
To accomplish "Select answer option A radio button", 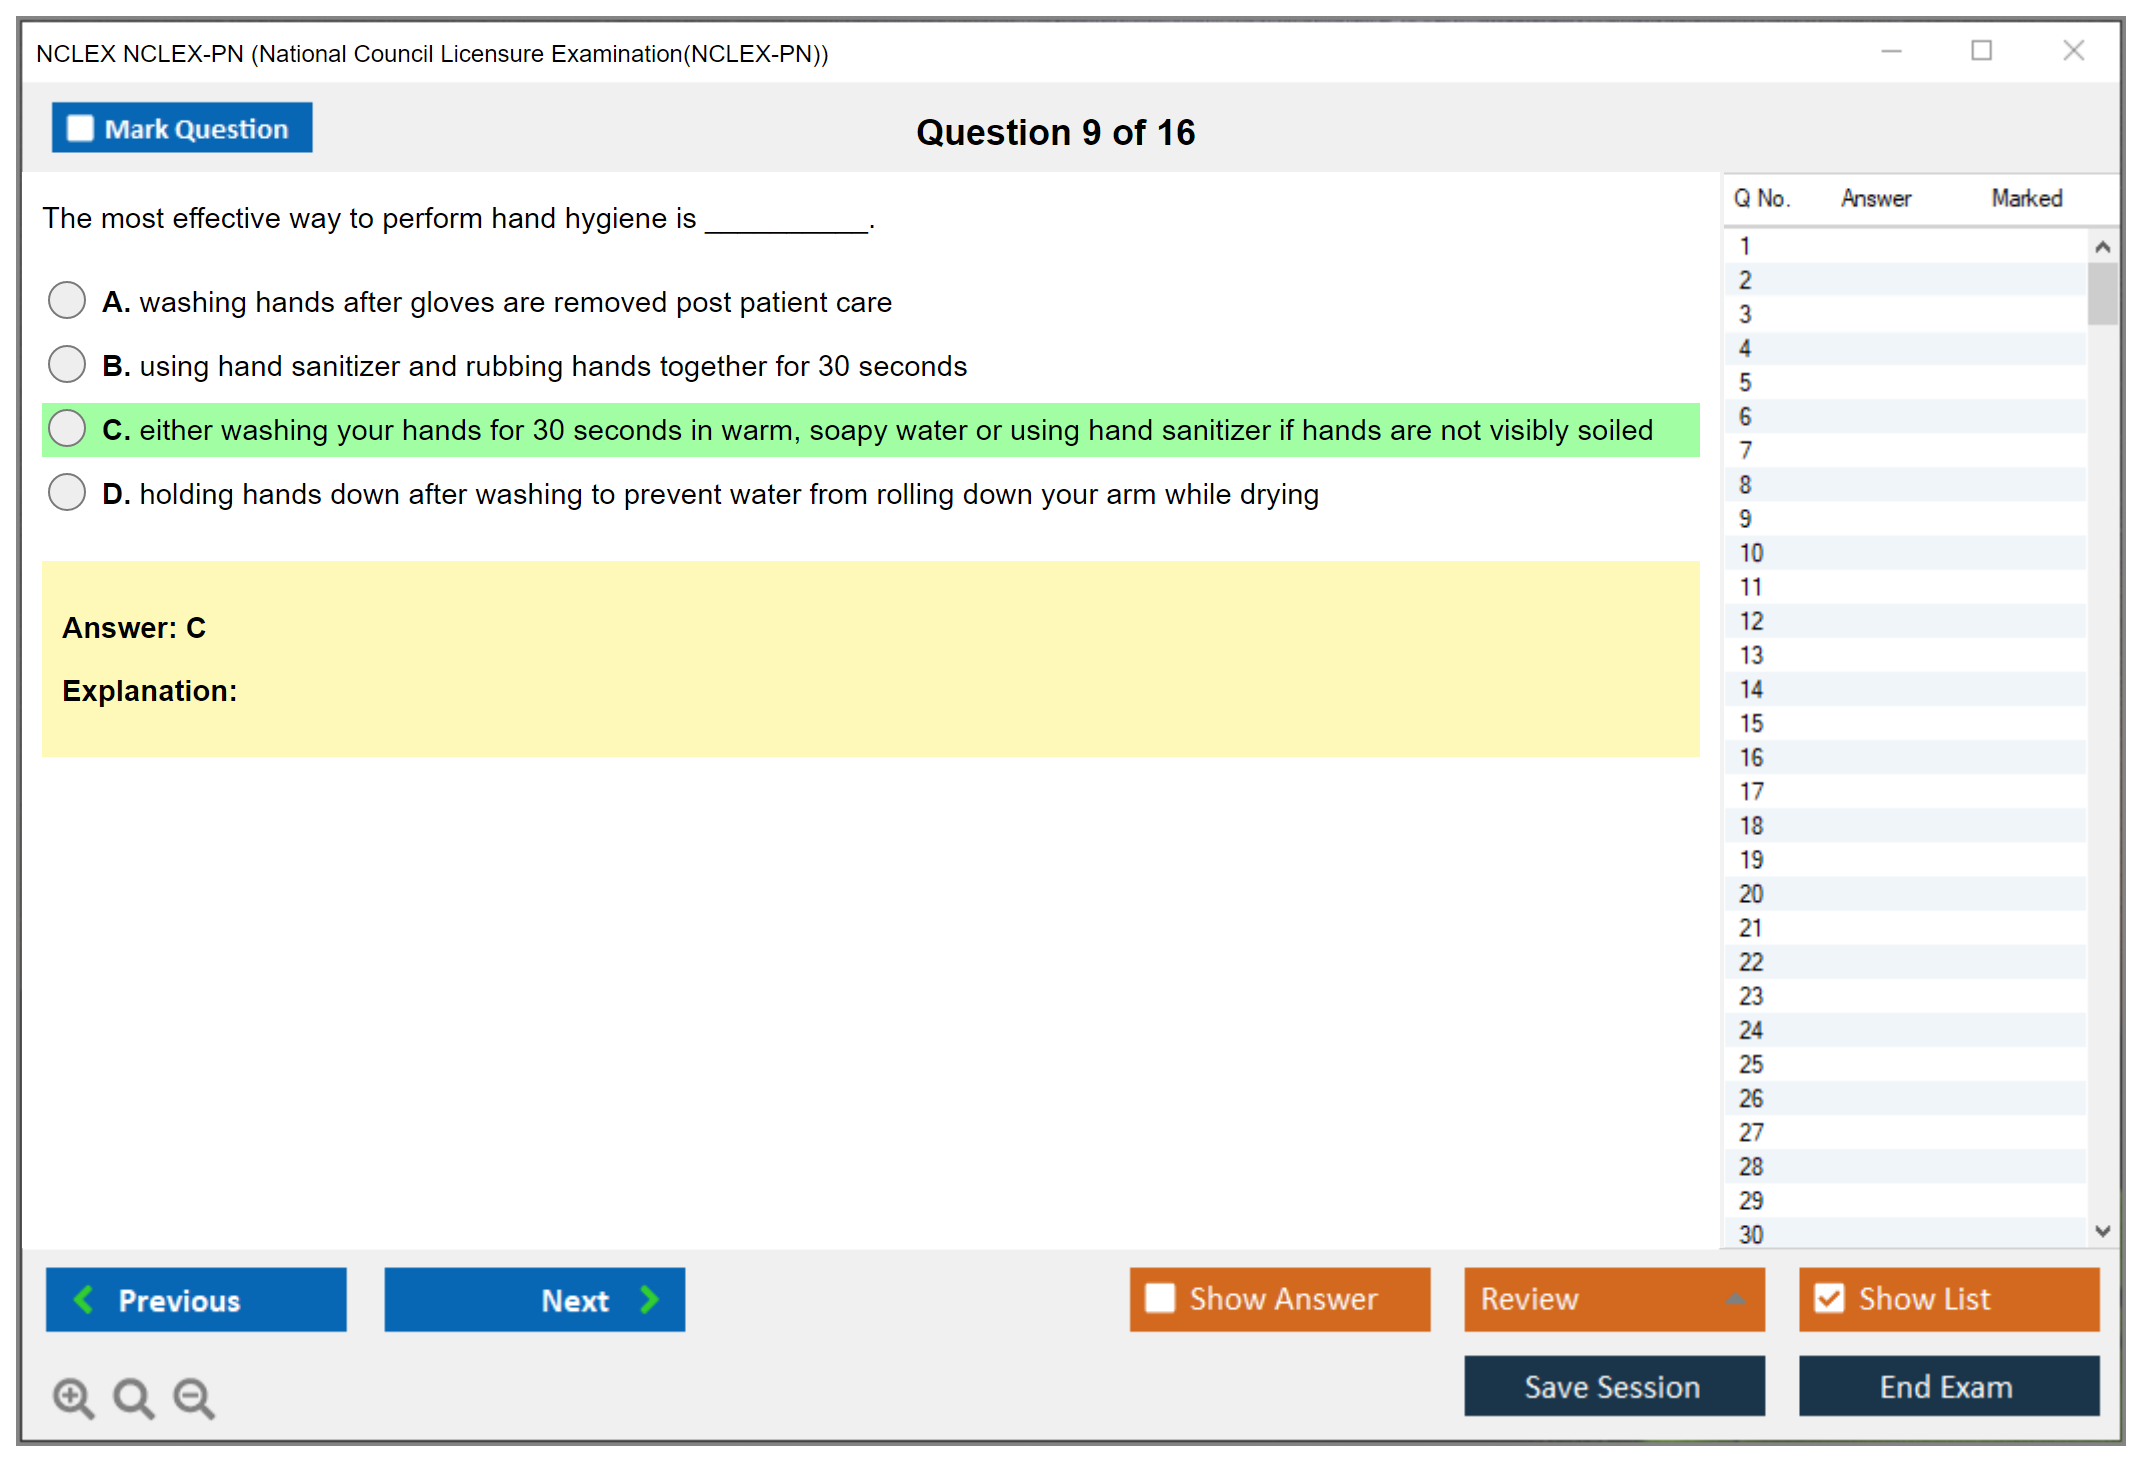I will point(67,301).
